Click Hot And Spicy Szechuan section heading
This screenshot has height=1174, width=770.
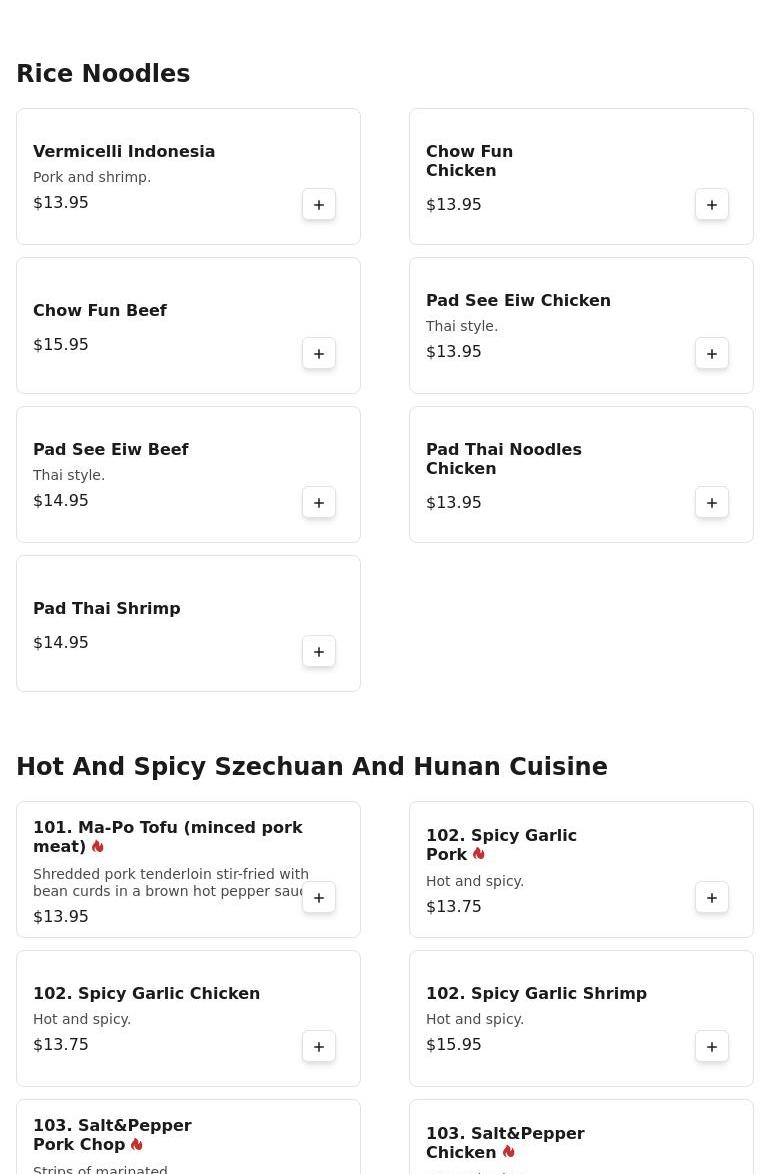[312, 767]
